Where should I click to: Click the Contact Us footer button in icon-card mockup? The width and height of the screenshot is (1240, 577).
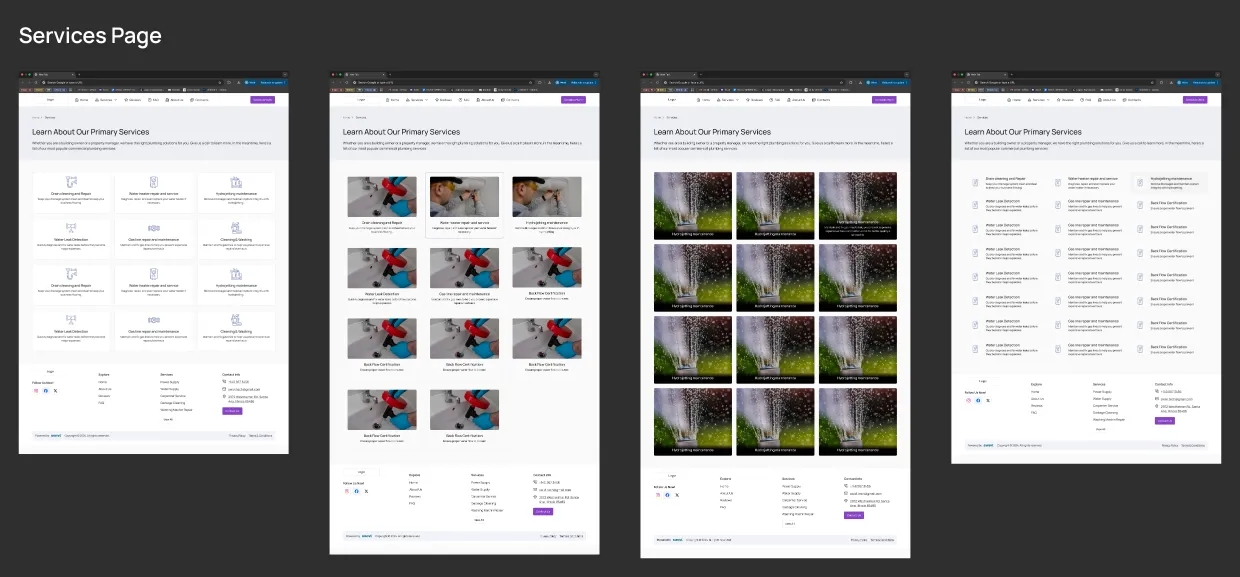point(232,411)
